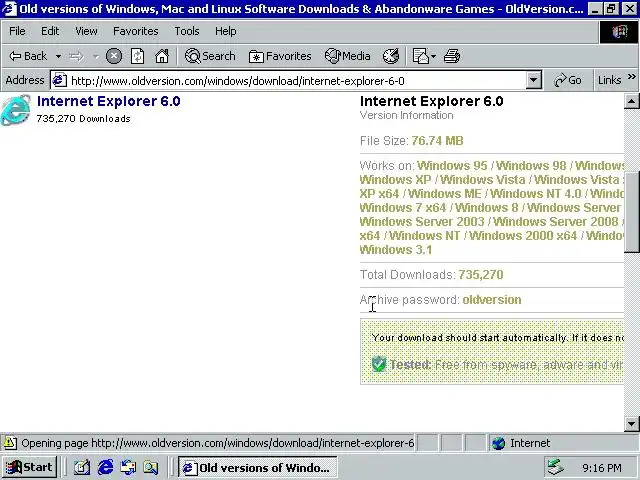Open the Internet Explorer 6.0 title link
The width and height of the screenshot is (640, 480).
[x=109, y=101]
